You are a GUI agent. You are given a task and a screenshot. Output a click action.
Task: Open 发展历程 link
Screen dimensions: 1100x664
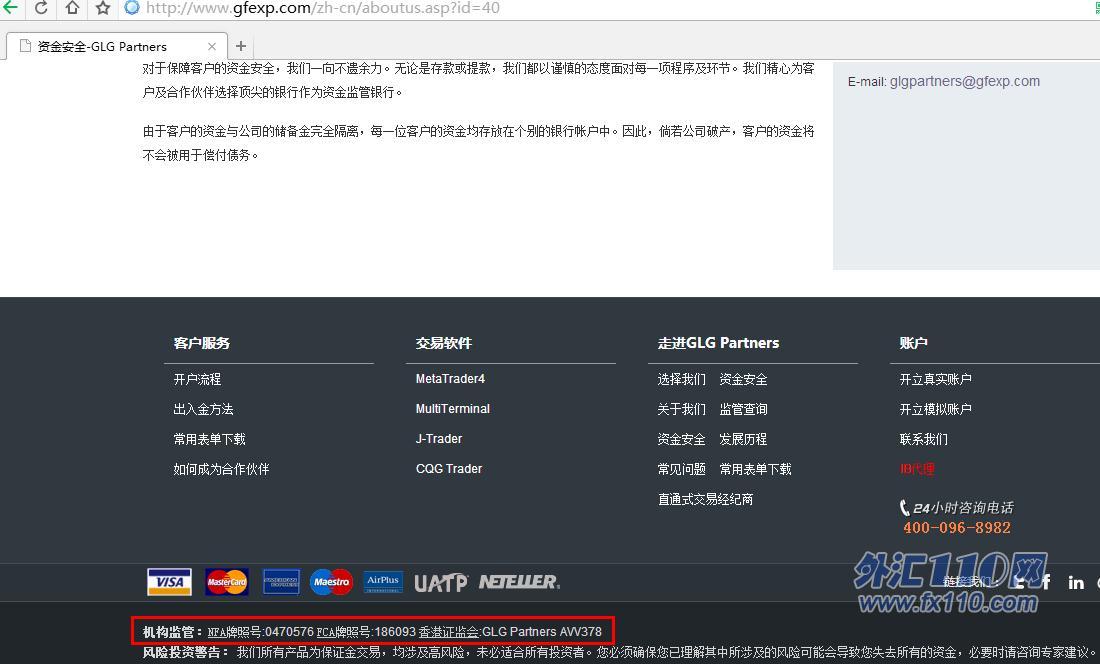[x=744, y=440]
